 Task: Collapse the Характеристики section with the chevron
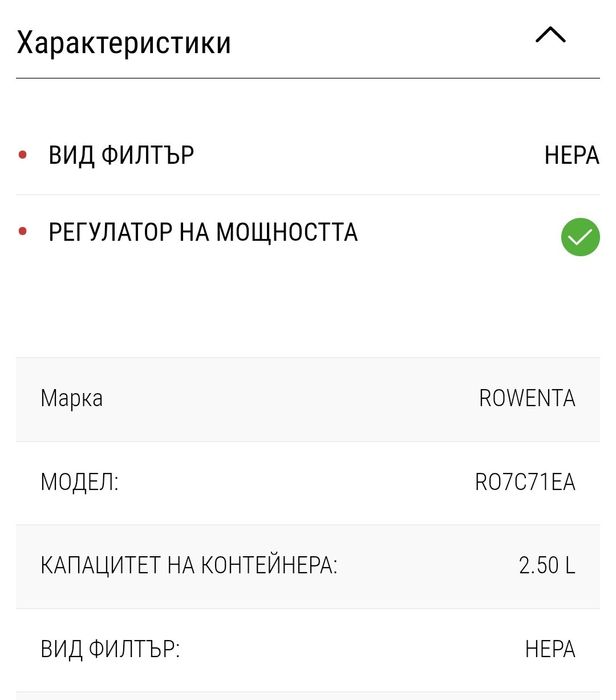[x=550, y=36]
